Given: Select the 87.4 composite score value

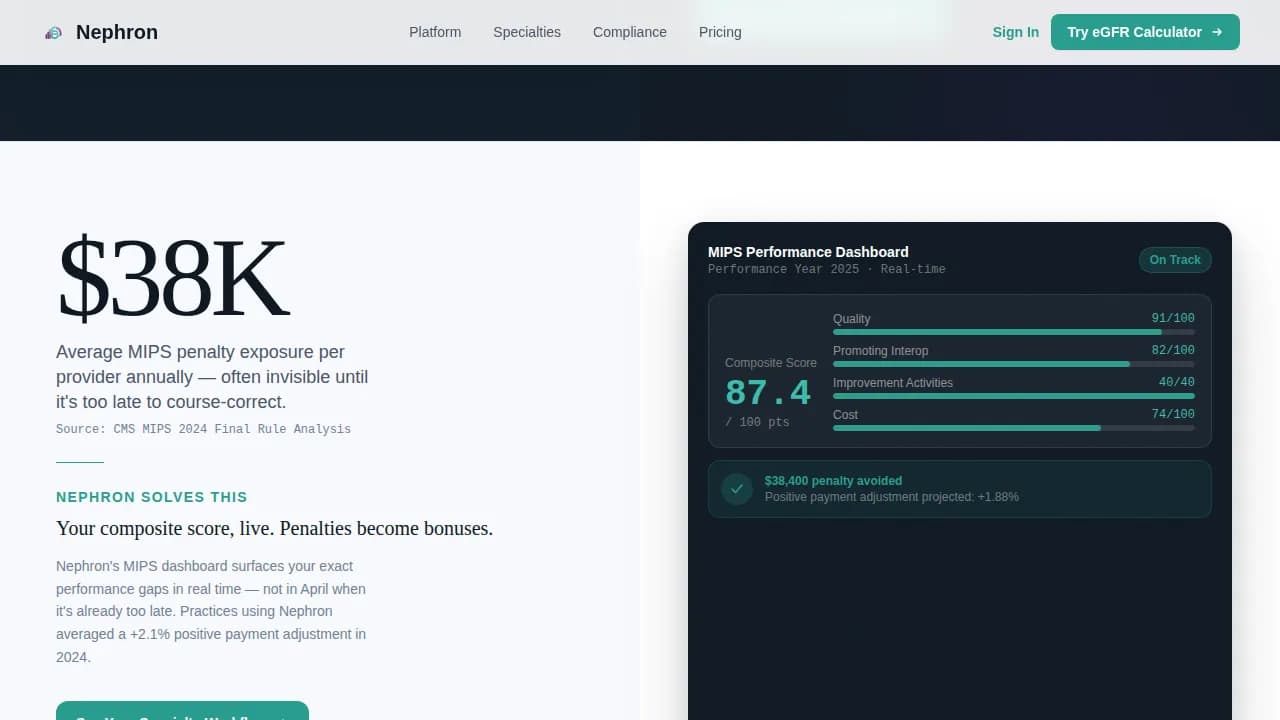Looking at the screenshot, I should point(768,392).
